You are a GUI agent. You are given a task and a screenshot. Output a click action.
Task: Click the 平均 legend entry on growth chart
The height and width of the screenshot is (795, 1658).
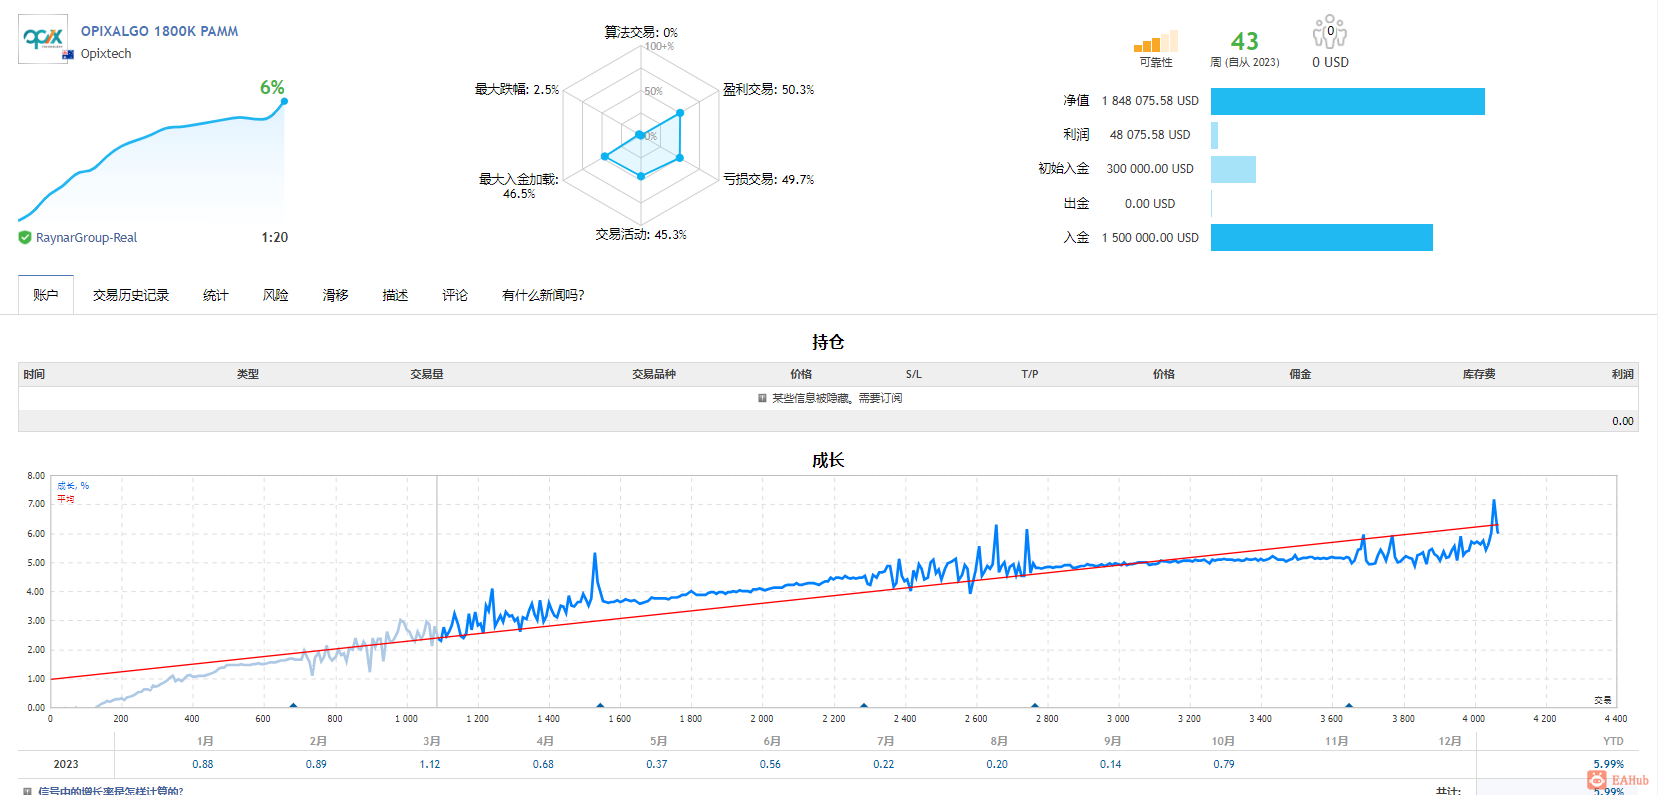click(66, 499)
